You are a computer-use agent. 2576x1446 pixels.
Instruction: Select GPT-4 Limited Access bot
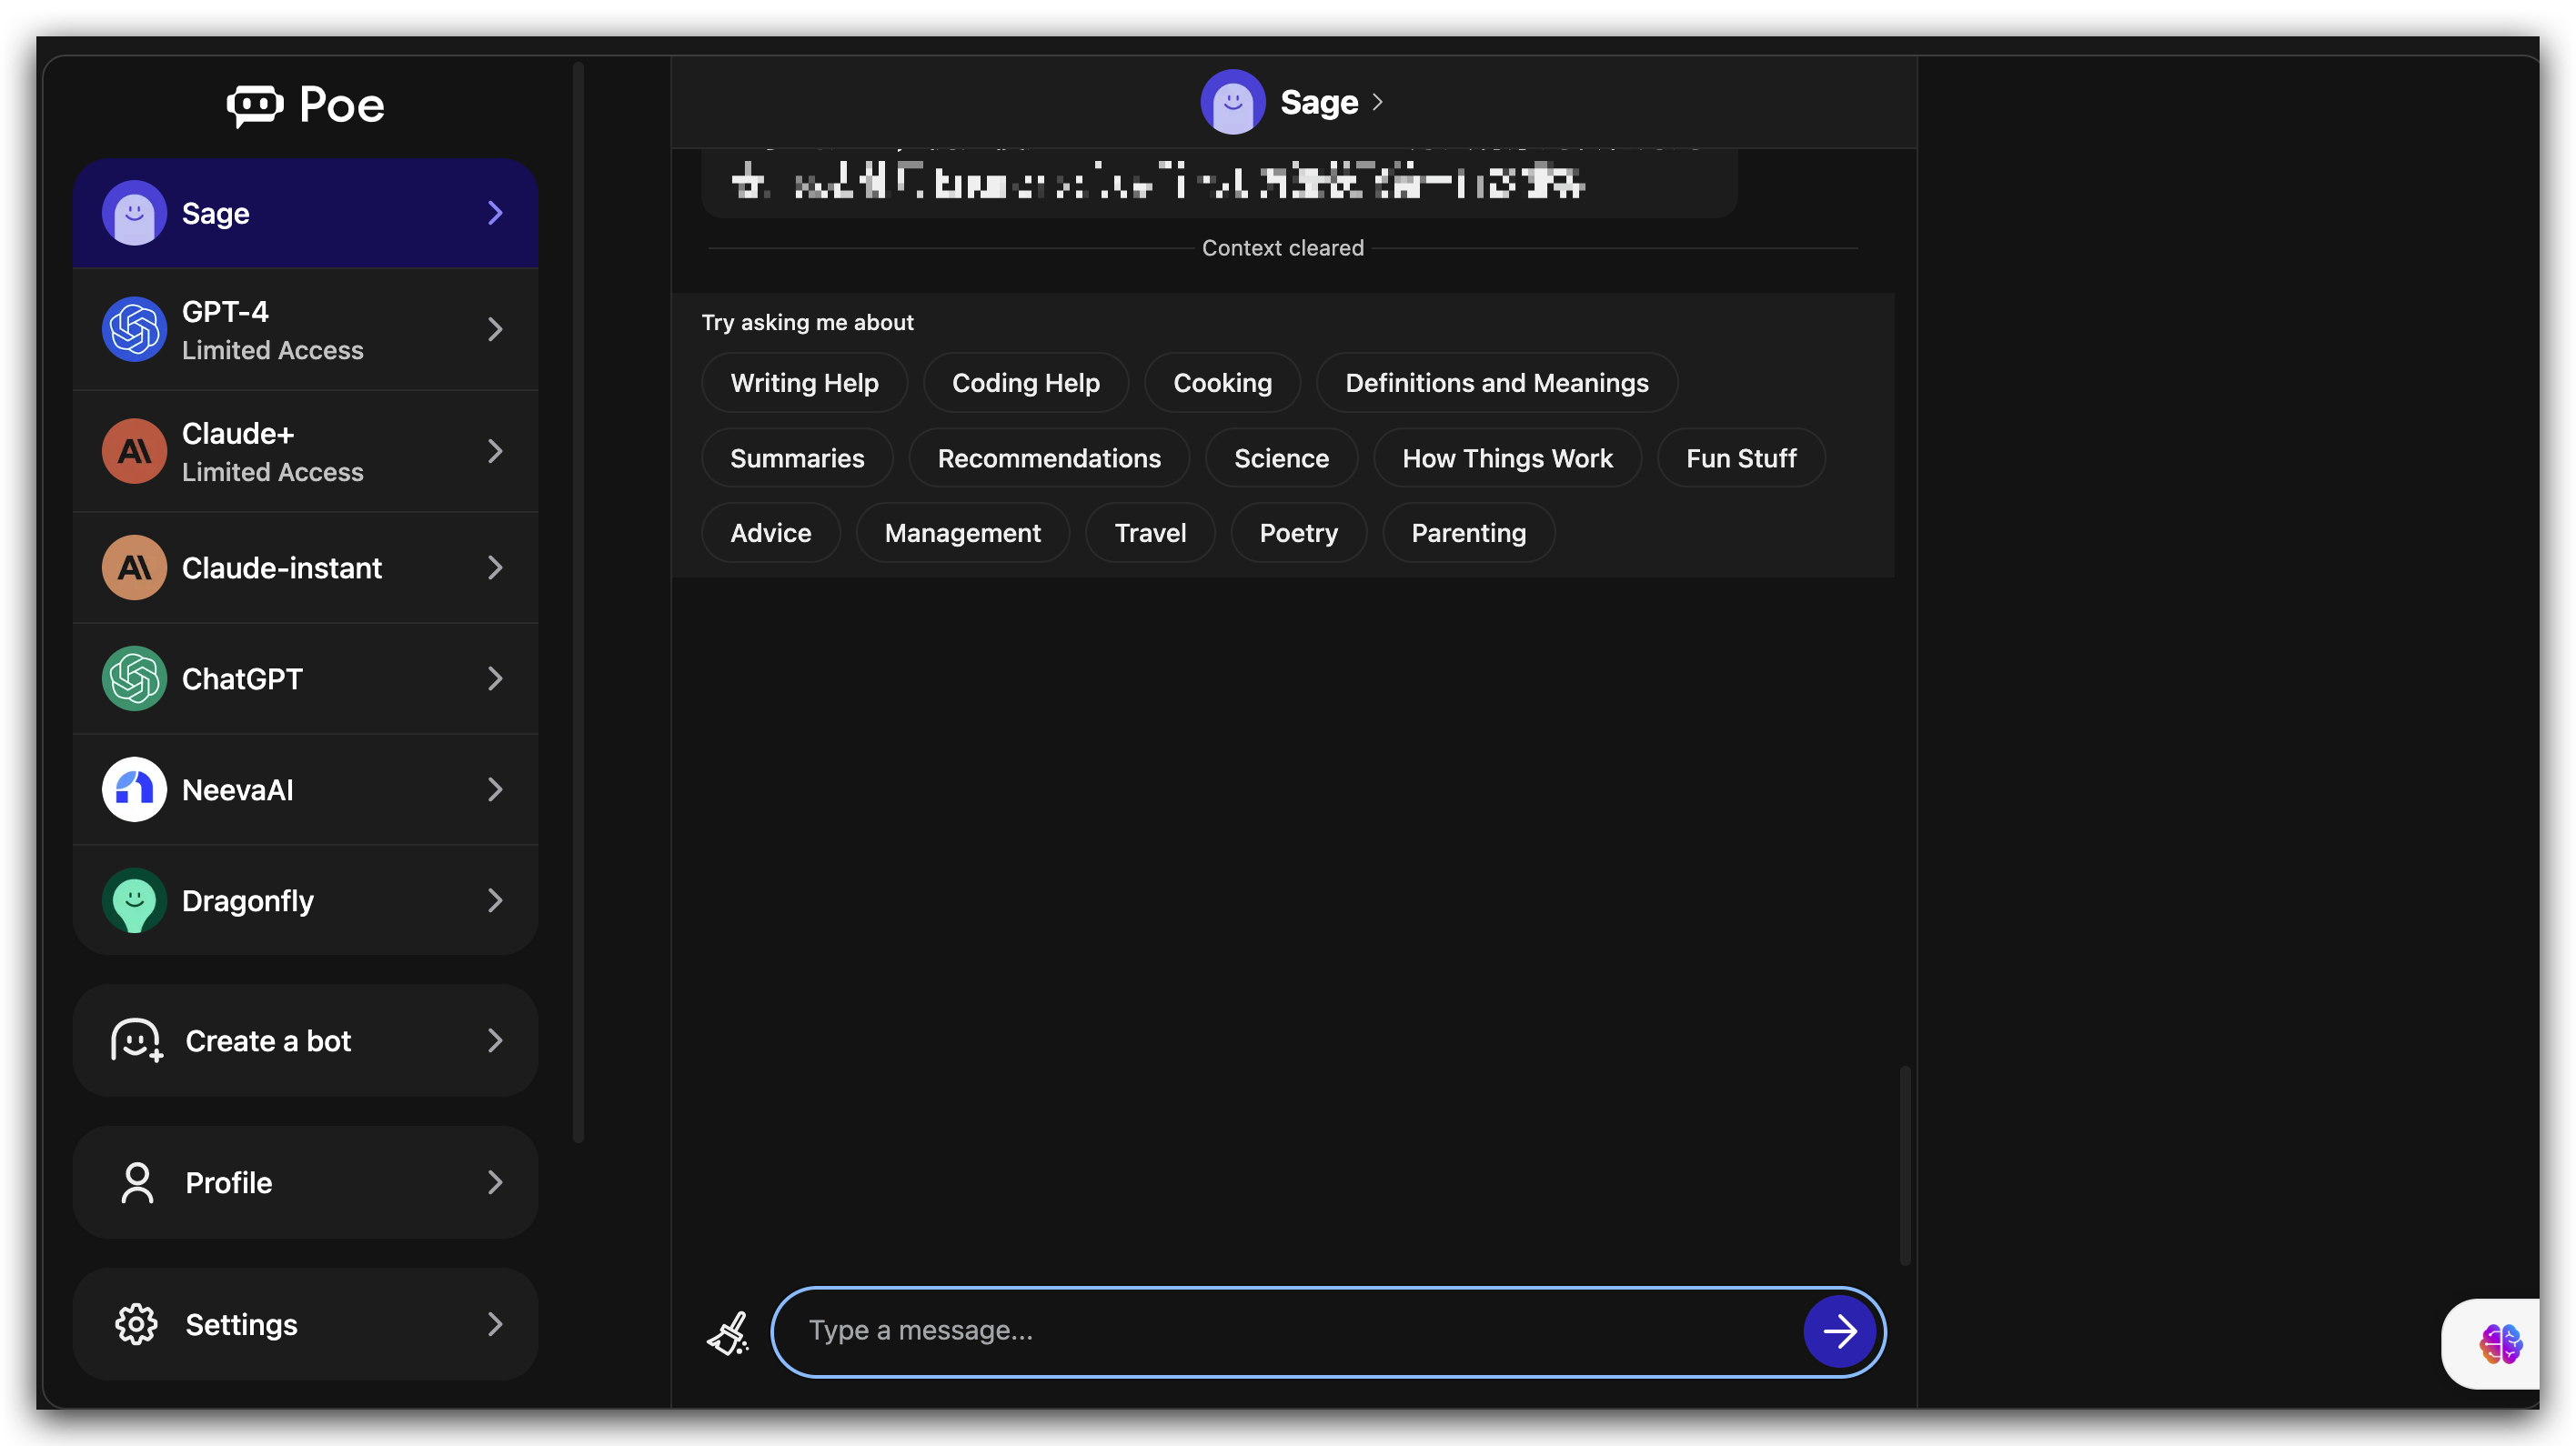pos(306,329)
